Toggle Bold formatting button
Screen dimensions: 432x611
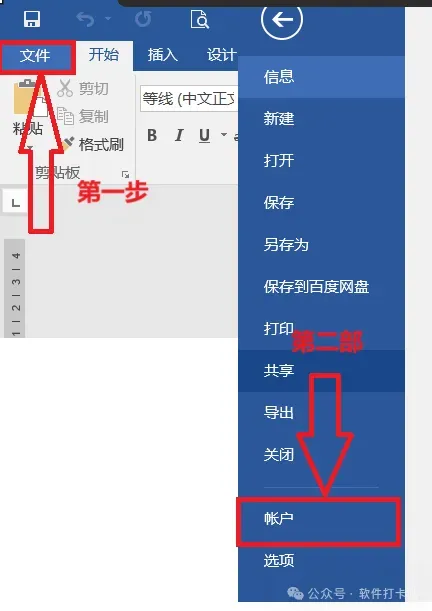click(x=152, y=135)
